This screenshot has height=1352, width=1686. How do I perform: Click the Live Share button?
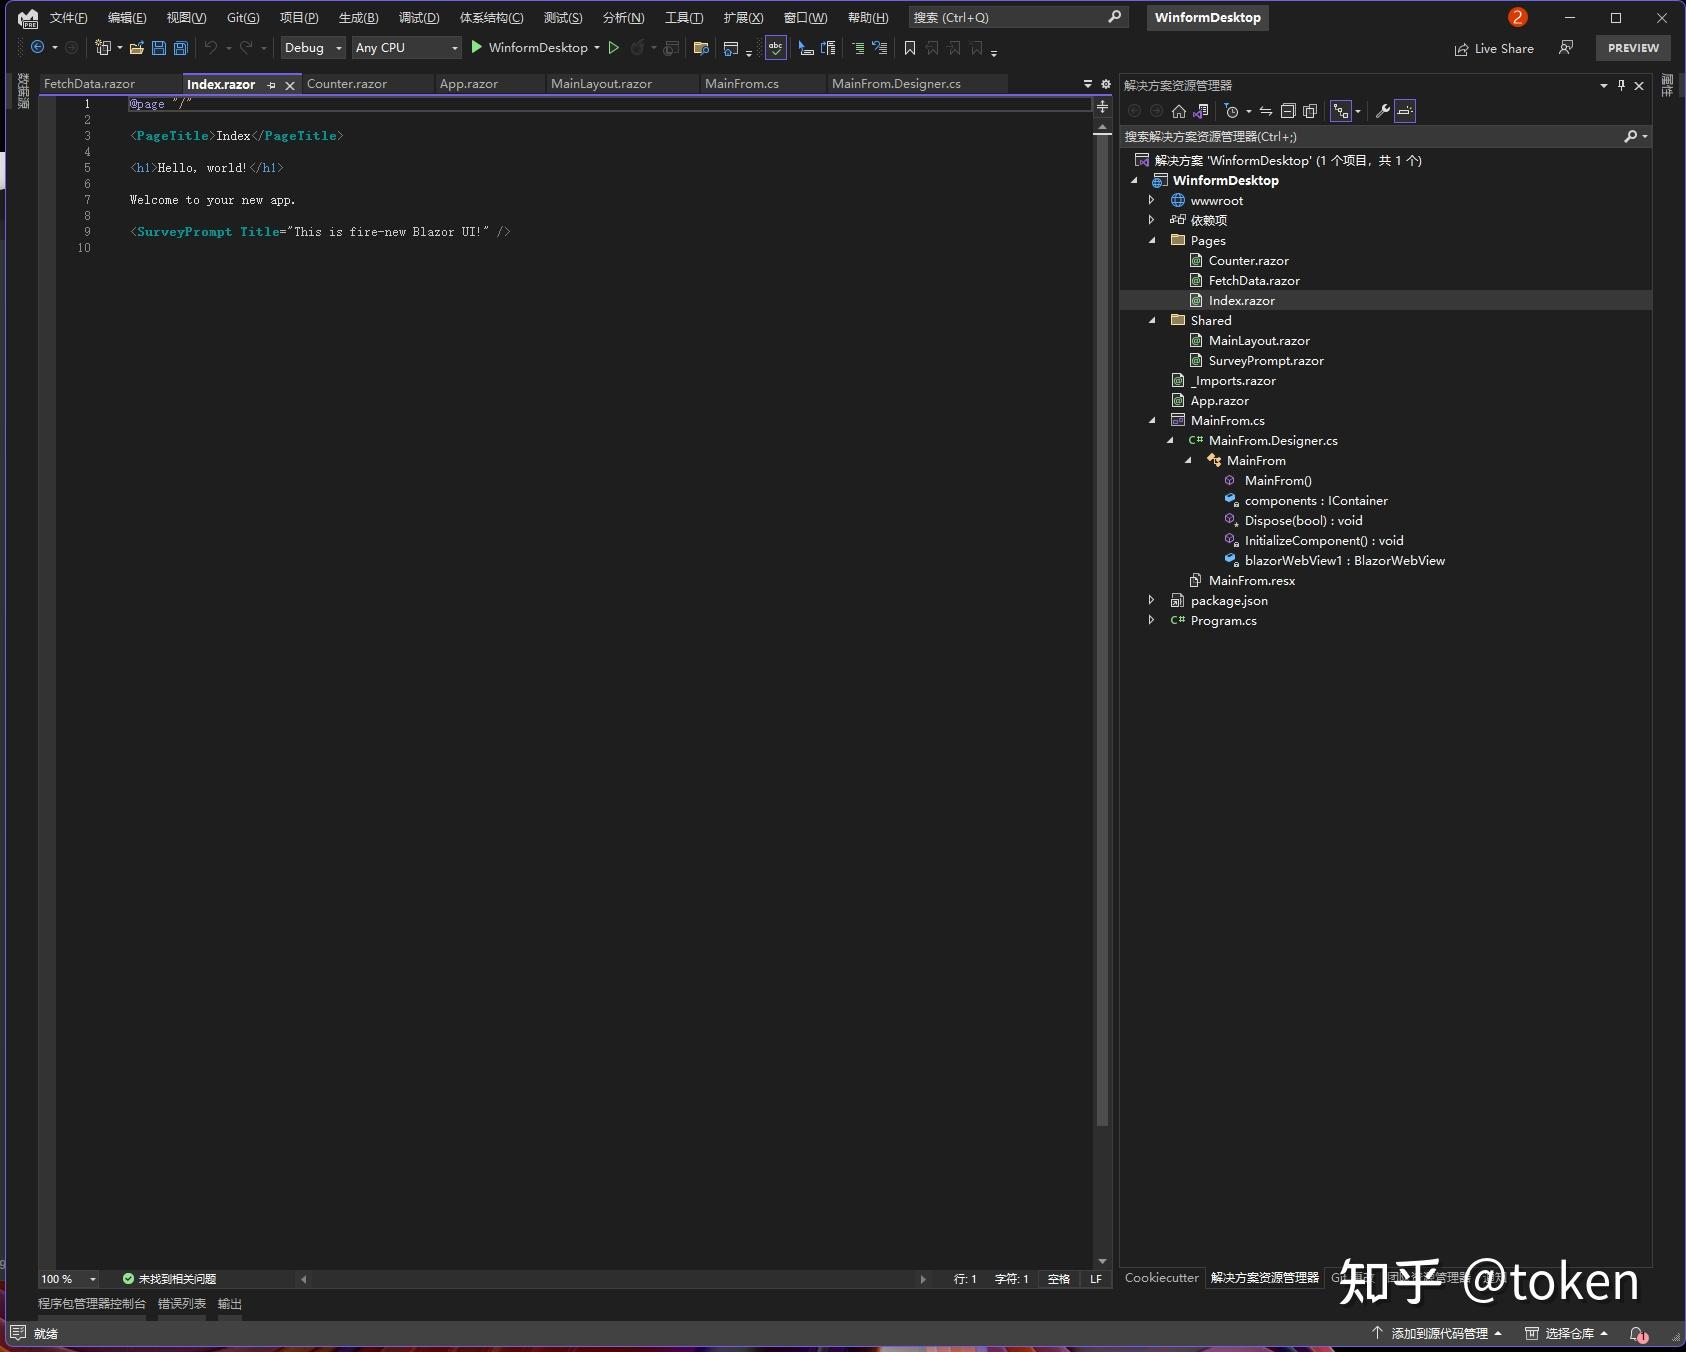coord(1494,48)
